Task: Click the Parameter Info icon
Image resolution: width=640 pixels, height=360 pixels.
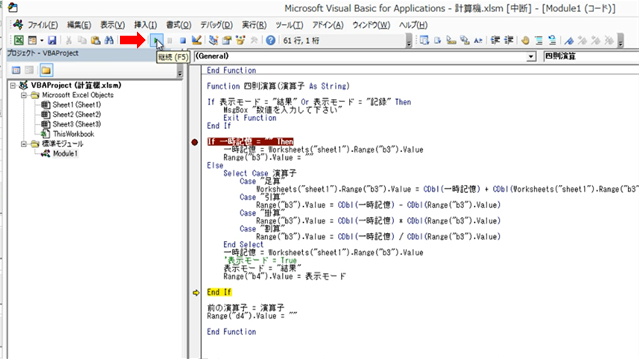Action: 464,40
